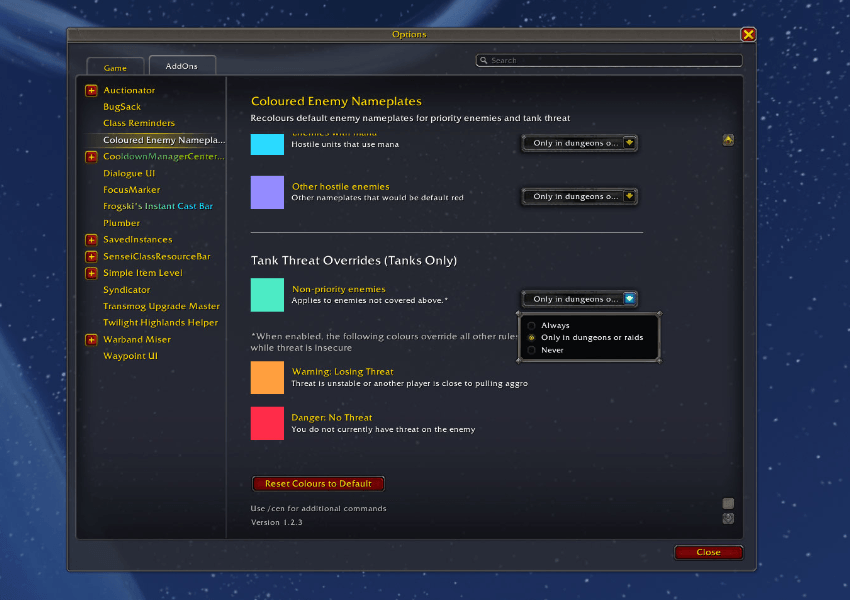
Task: Open Plumber addon settings
Action: coord(121,223)
